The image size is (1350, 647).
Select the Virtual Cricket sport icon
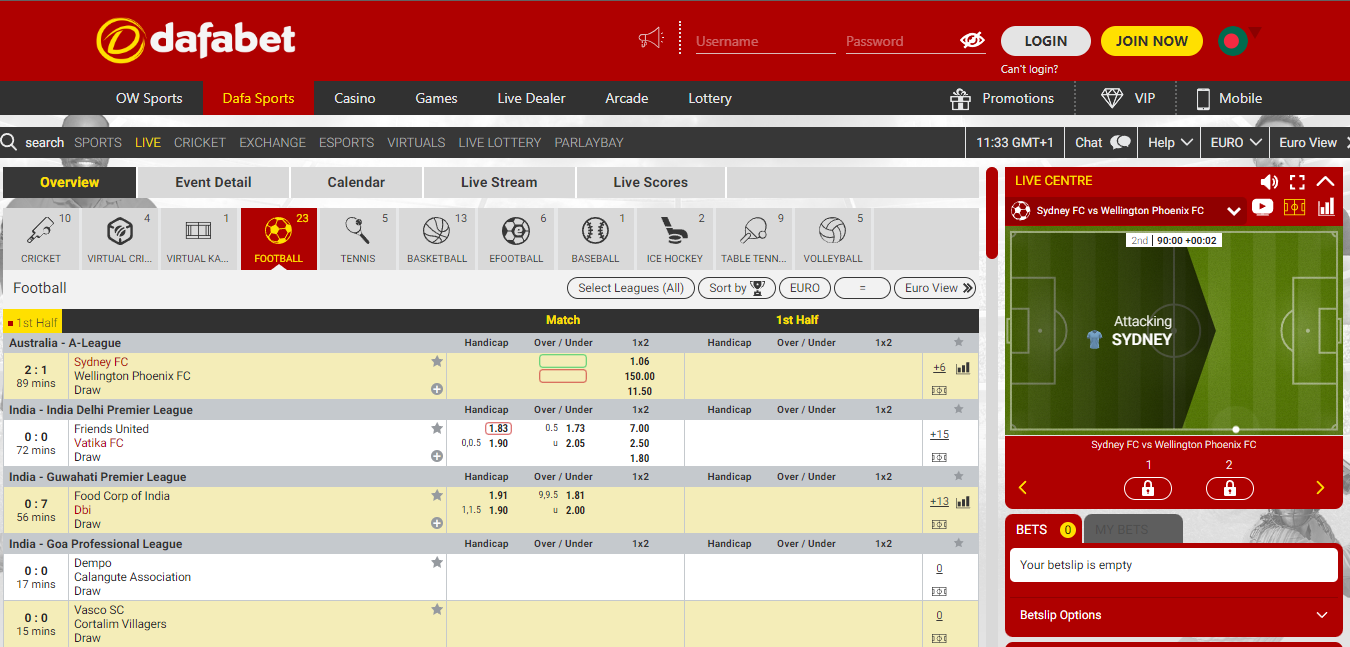point(119,239)
